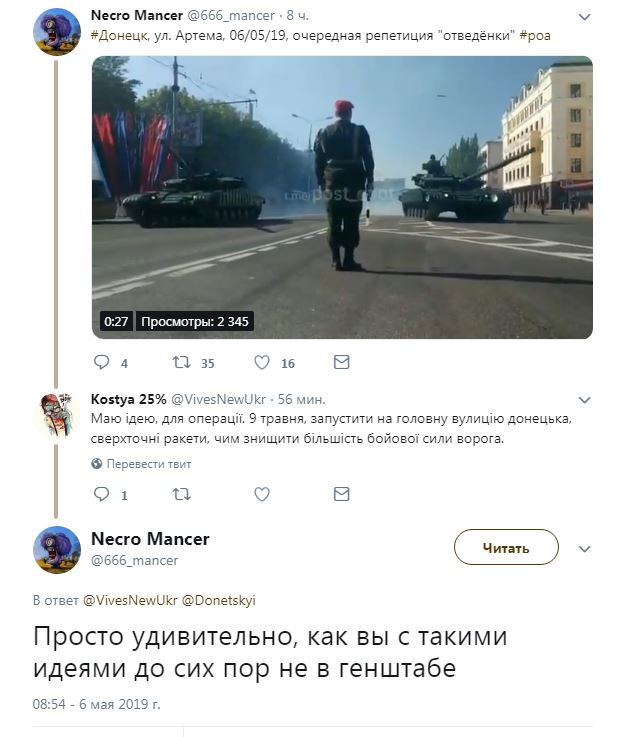Like the tweet with 16 likes
Screen dimensions: 627x737
coord(262,362)
